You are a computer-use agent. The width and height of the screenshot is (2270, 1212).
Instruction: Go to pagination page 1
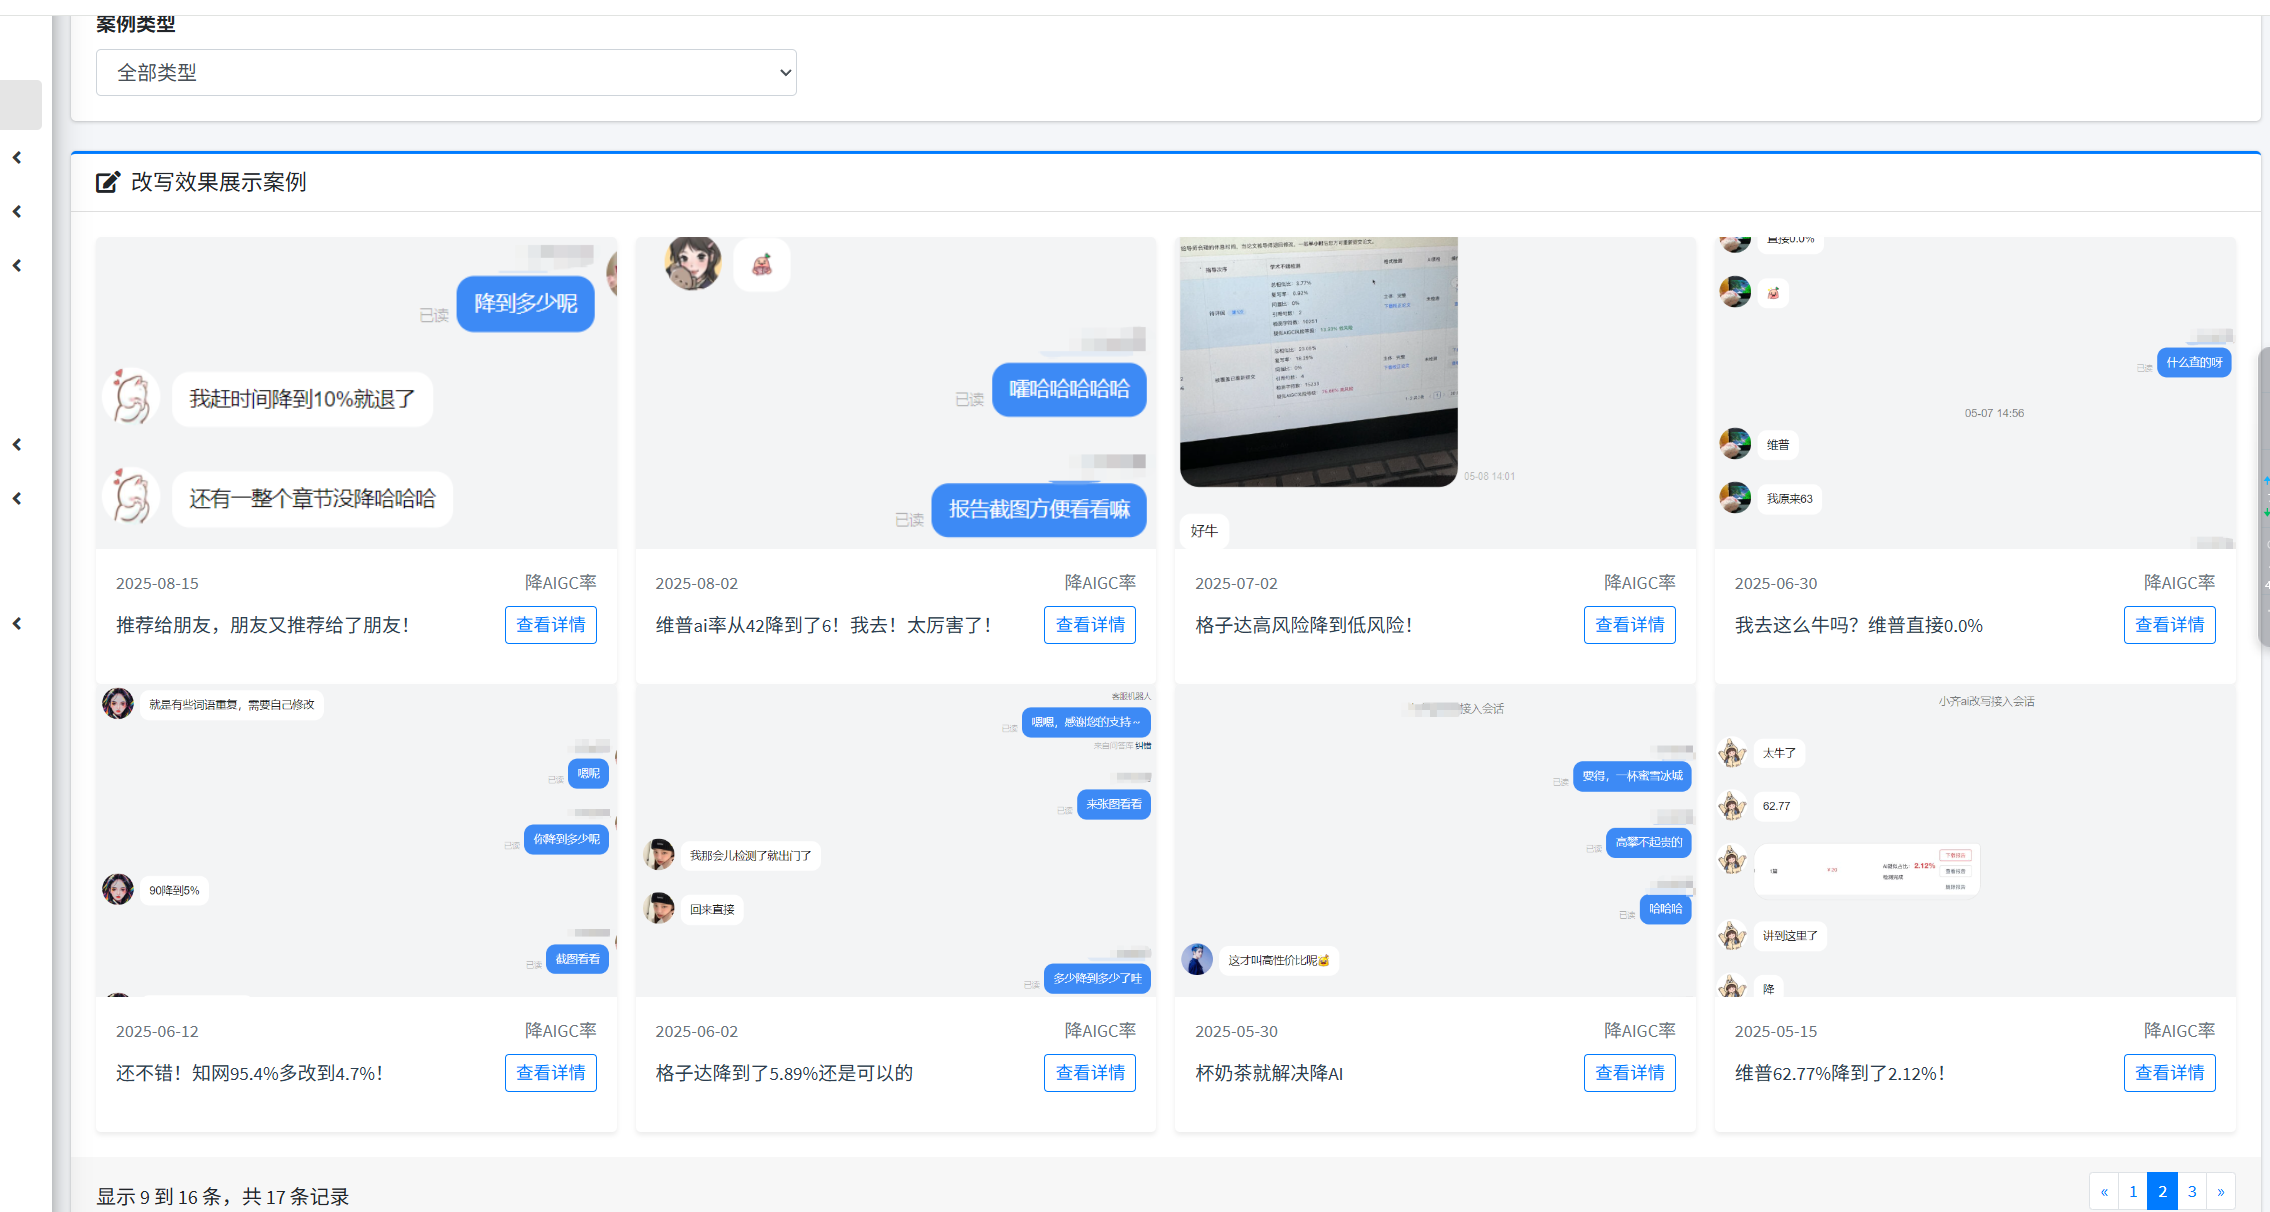pos(2133,1191)
